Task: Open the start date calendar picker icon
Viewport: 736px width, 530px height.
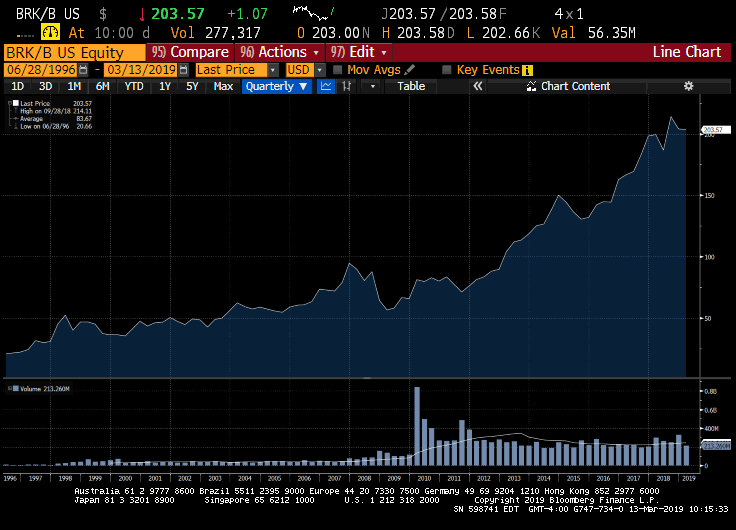Action: point(83,70)
